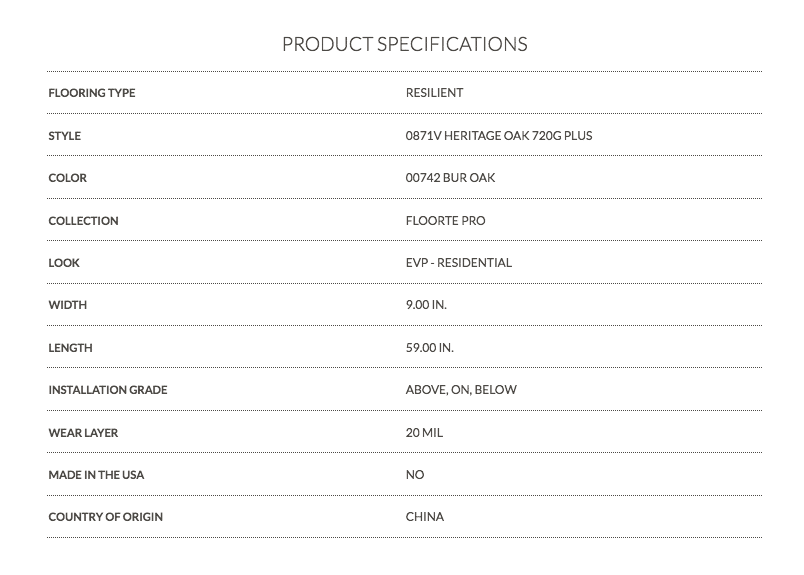Click the Above, On, Below value
Viewport: 804px width, 575px height.
[x=461, y=390]
